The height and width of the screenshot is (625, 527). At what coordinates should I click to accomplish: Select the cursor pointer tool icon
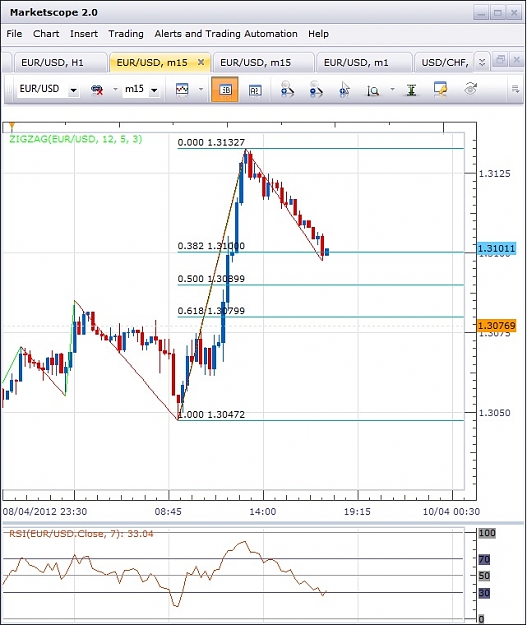coord(344,89)
